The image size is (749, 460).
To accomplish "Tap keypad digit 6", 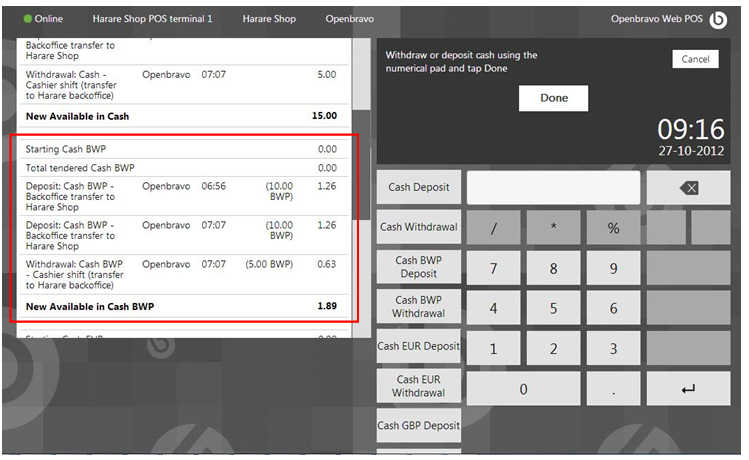I will [x=613, y=309].
